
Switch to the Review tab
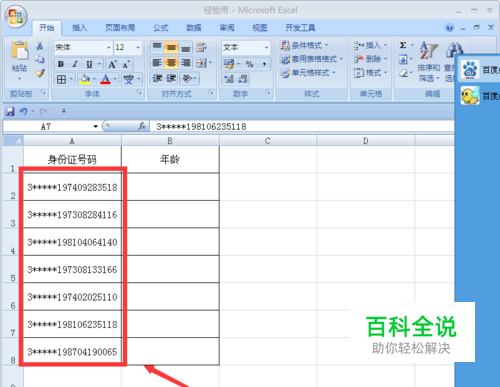click(227, 28)
